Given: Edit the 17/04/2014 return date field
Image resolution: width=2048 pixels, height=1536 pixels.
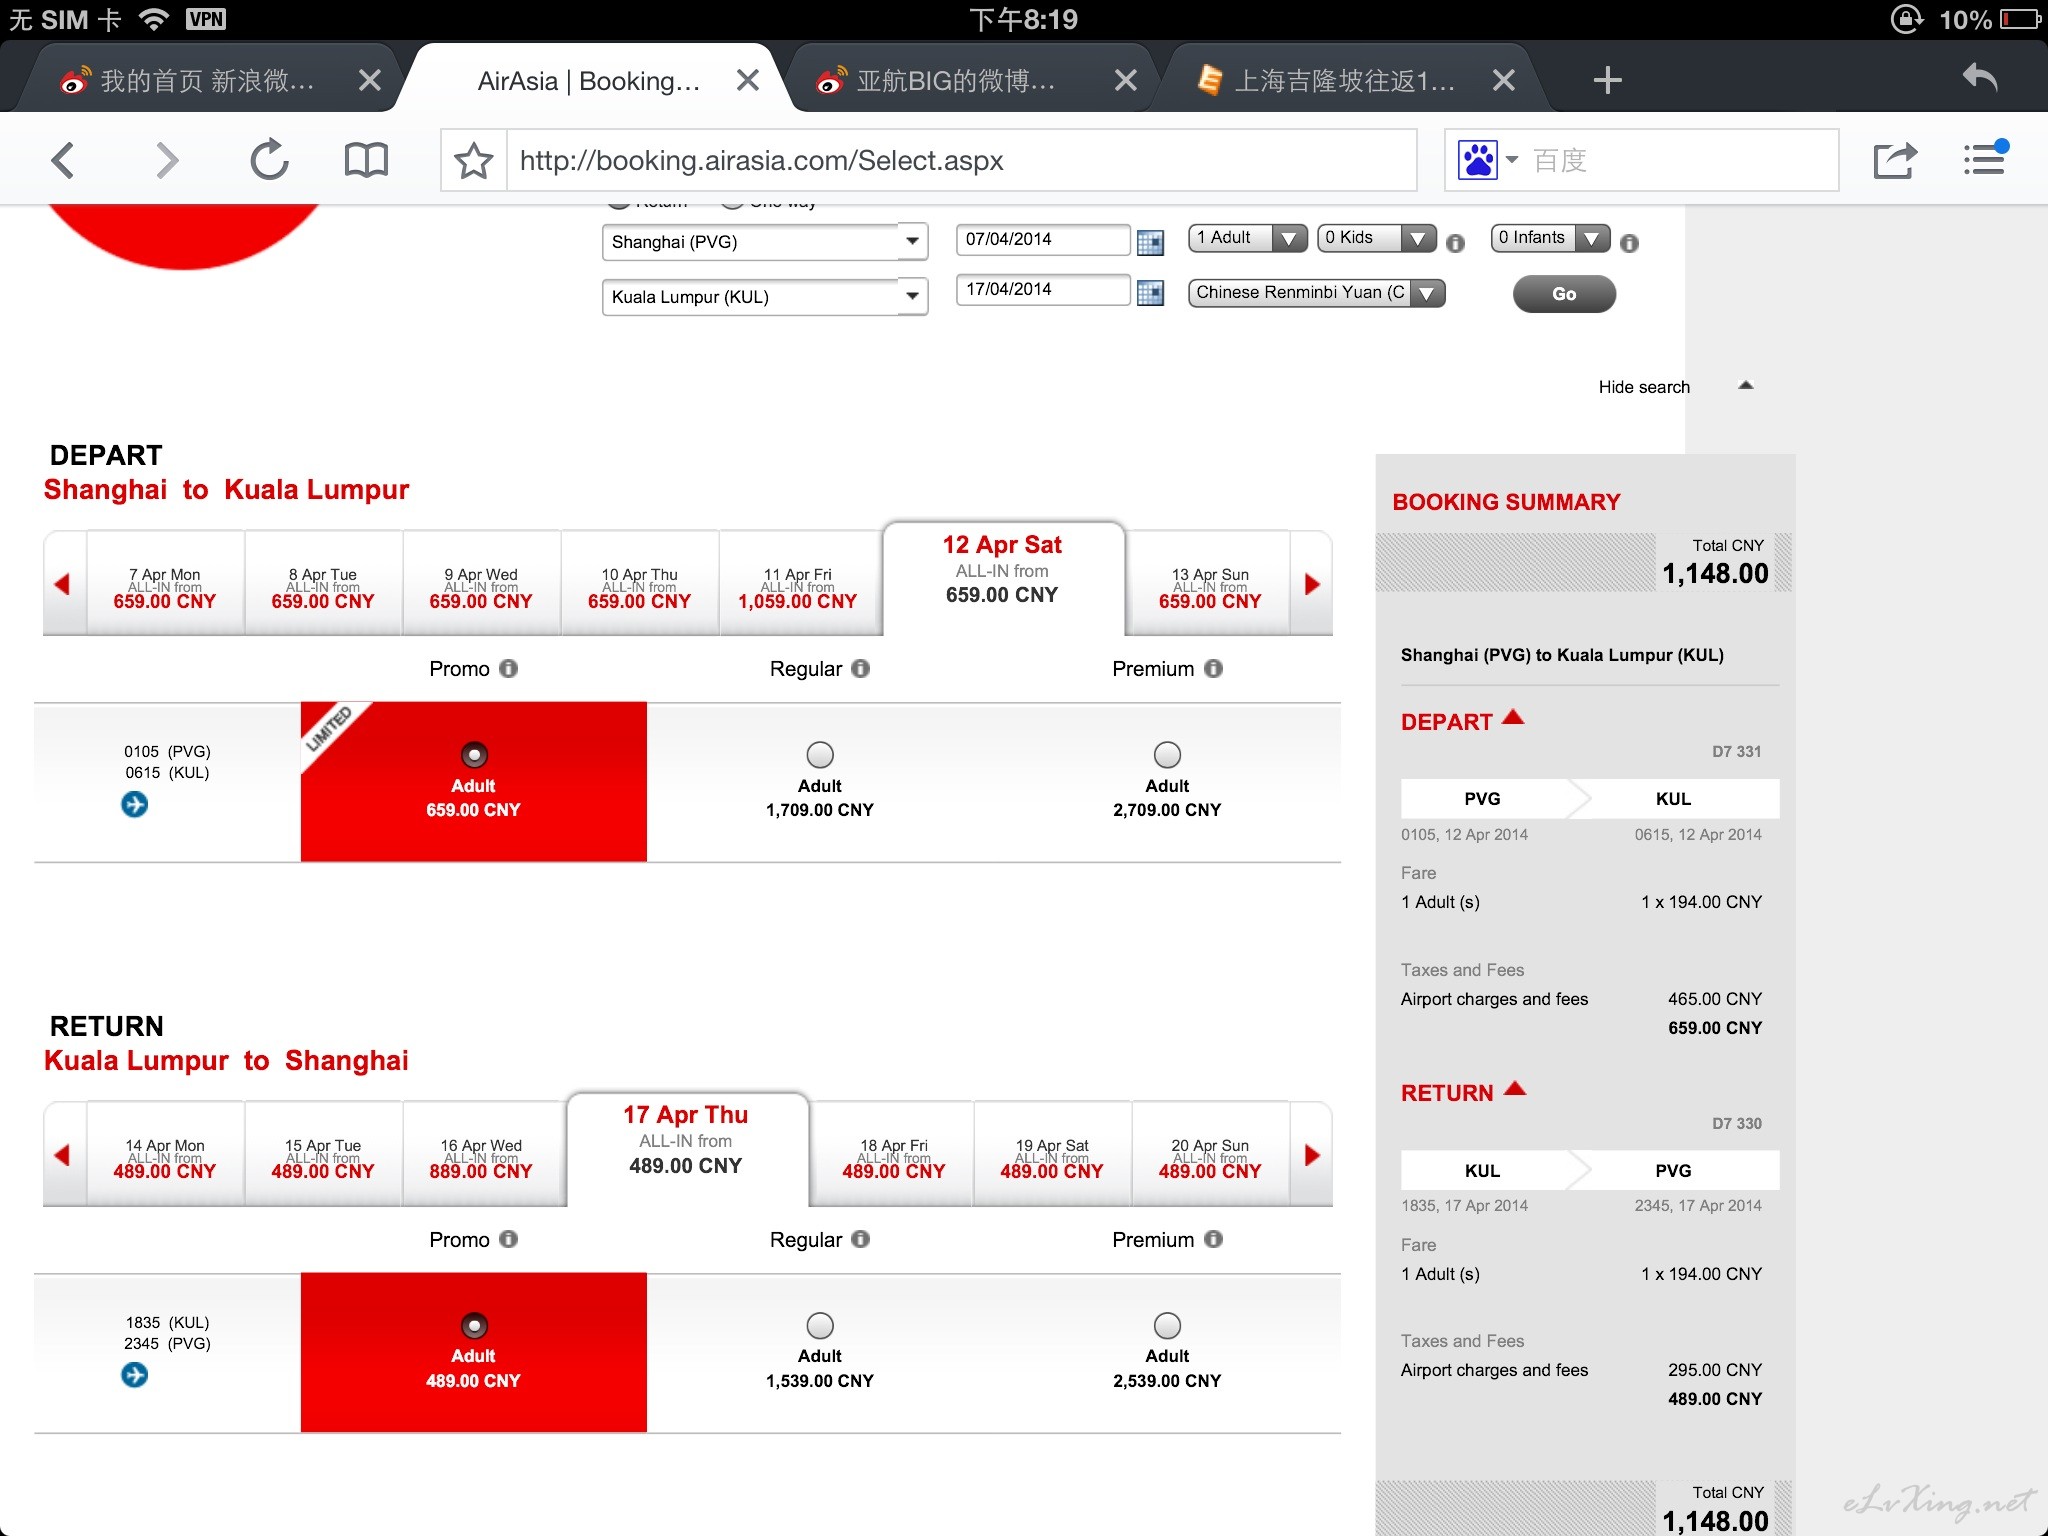Looking at the screenshot, I should point(1043,290).
